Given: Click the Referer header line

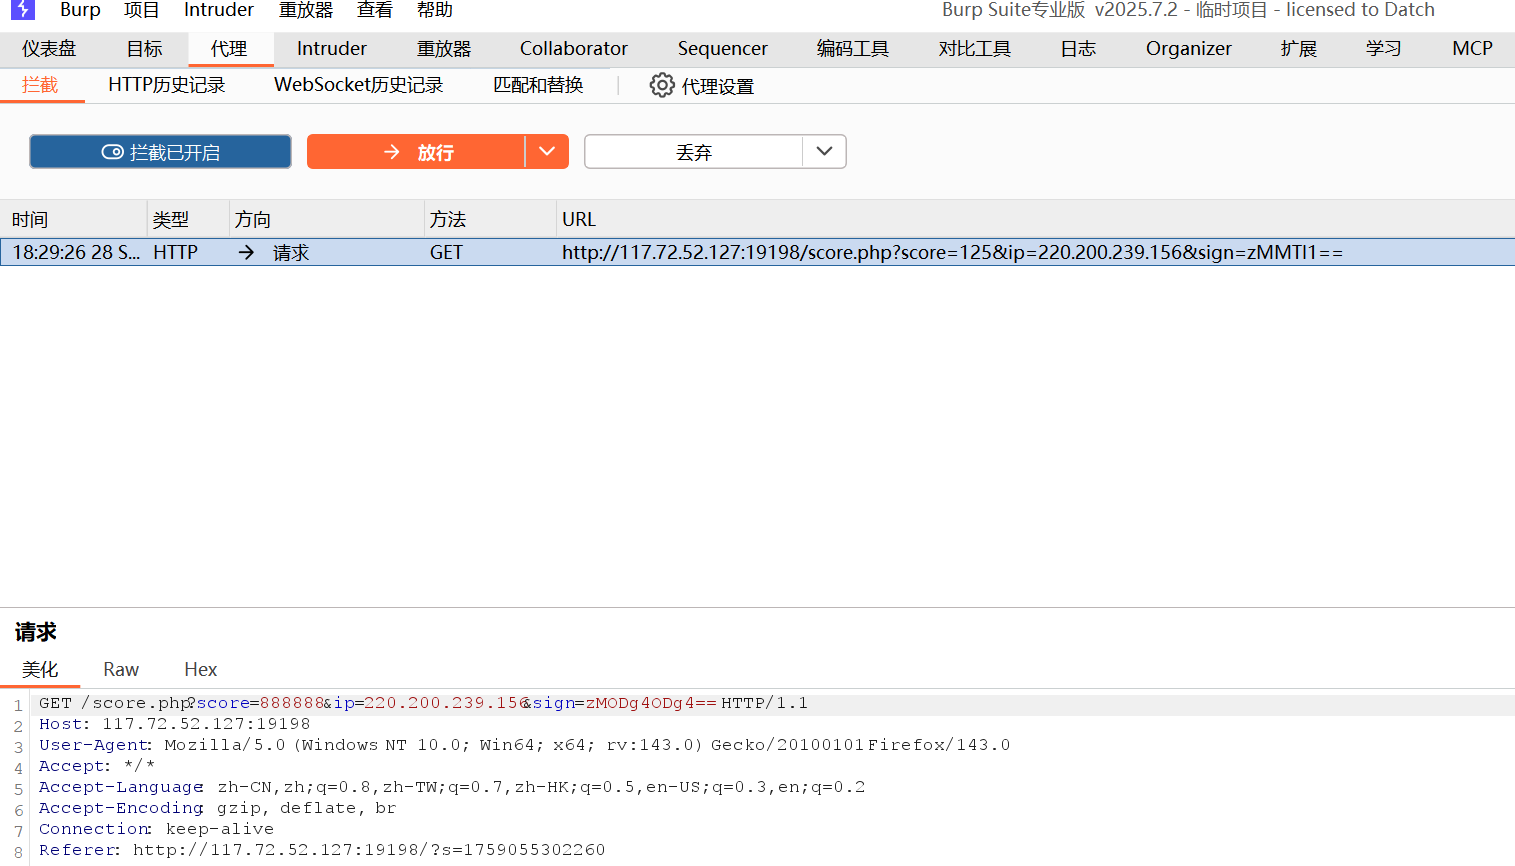Looking at the screenshot, I should point(322,850).
